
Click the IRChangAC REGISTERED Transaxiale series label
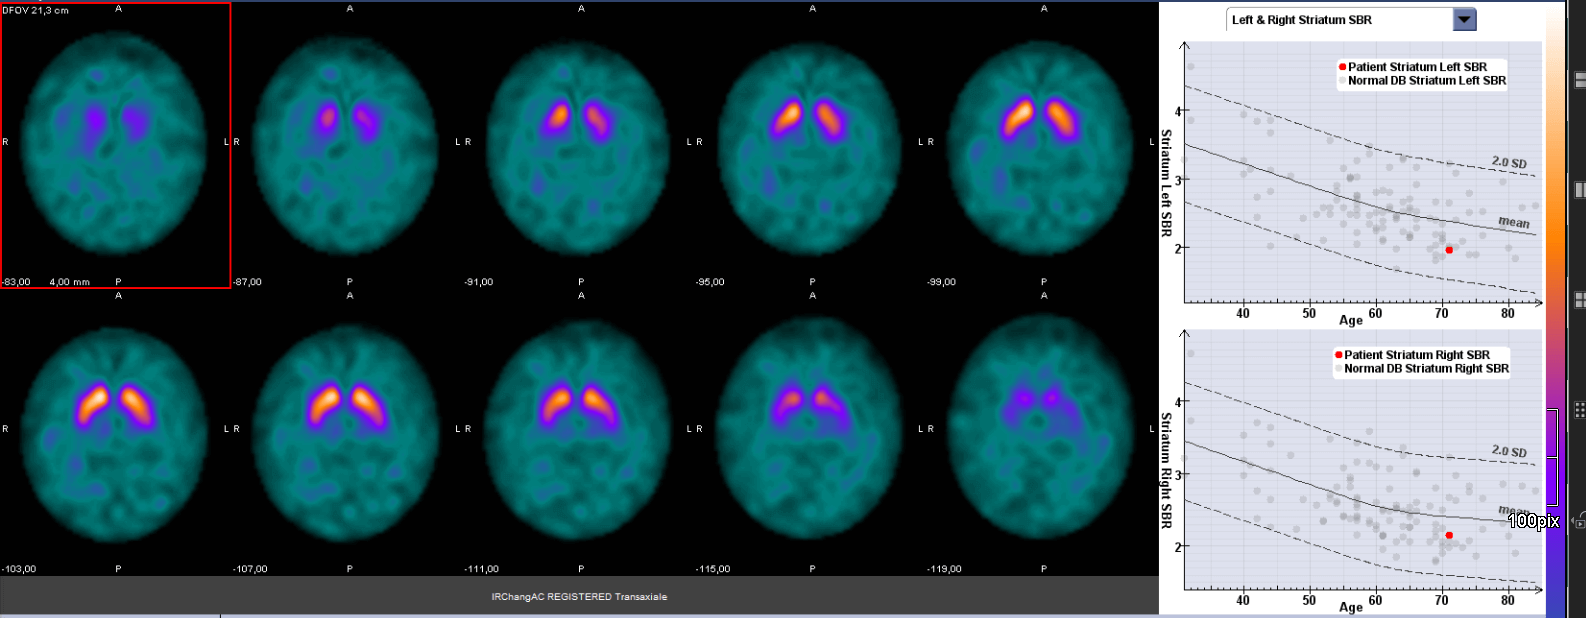click(x=579, y=597)
